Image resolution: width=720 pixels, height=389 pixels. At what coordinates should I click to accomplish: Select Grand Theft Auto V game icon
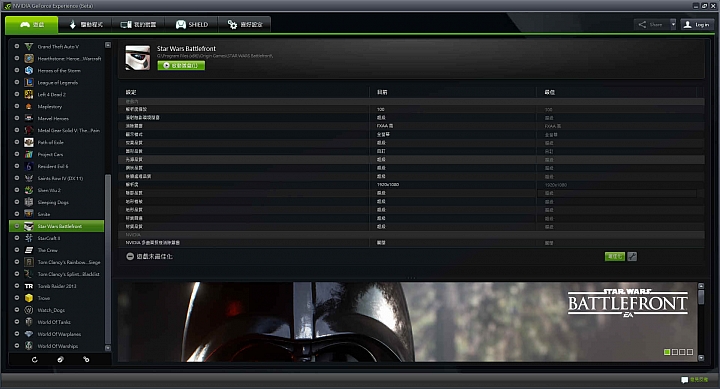[29, 46]
